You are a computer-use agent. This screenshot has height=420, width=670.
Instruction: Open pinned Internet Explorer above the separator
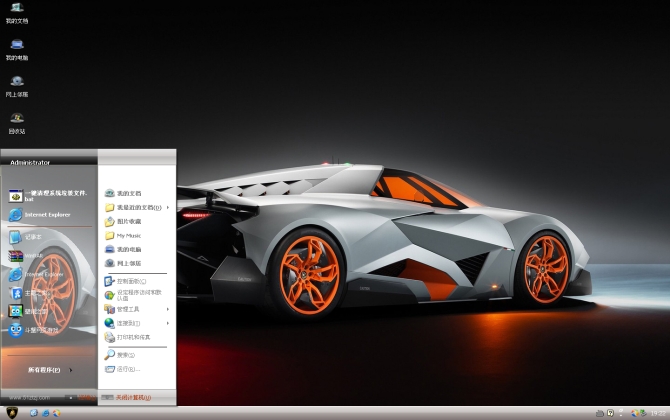pos(39,215)
